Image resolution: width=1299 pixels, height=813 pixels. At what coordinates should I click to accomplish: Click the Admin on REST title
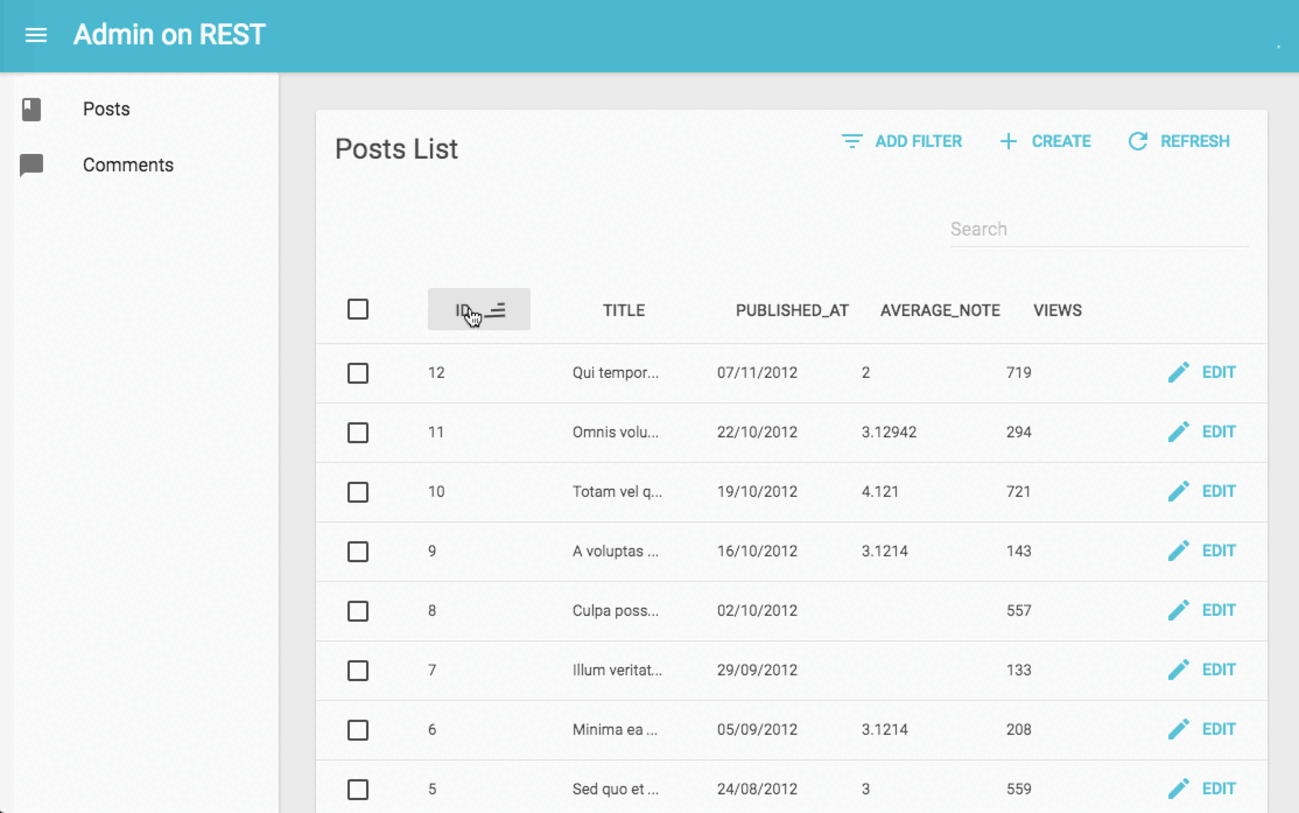(169, 35)
